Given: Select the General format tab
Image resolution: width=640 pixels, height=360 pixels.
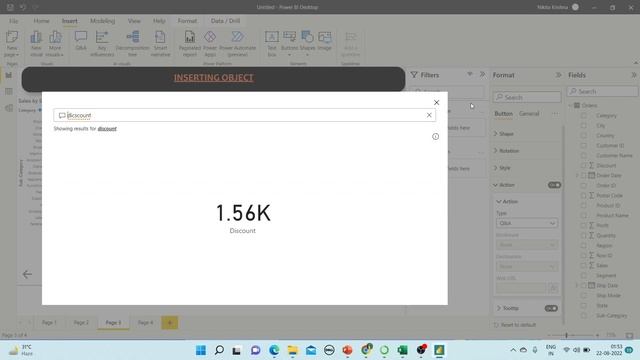Looking at the screenshot, I should click(529, 113).
